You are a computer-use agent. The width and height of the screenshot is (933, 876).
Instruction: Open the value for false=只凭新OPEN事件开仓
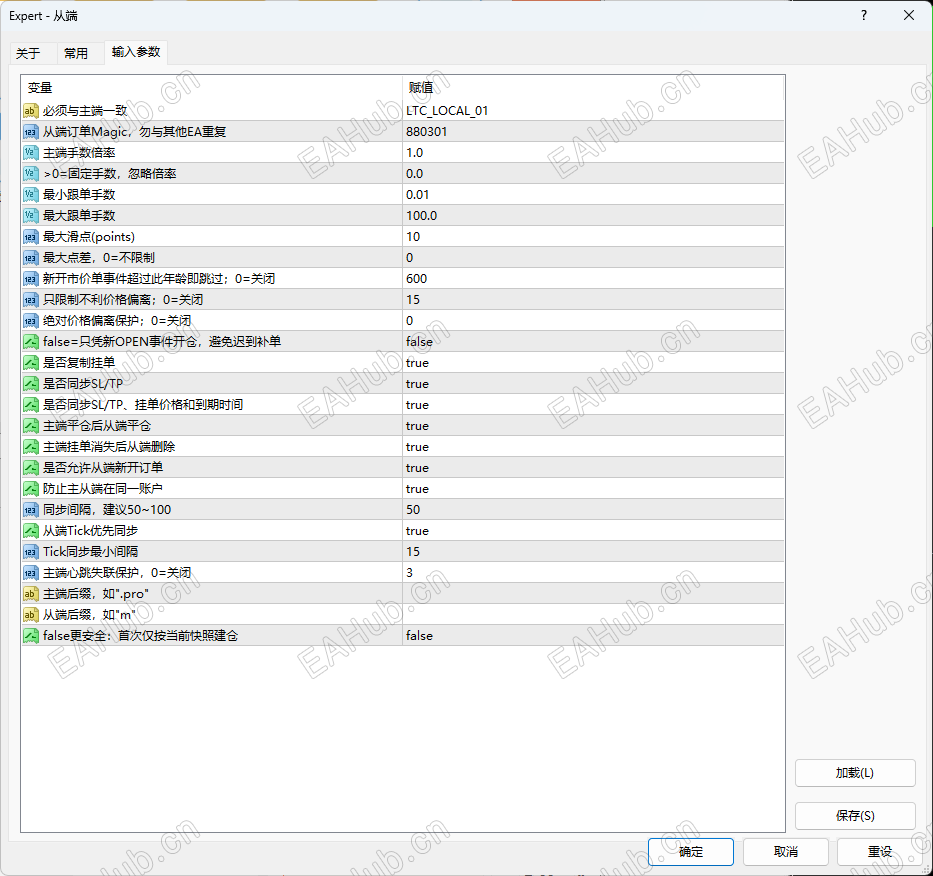click(593, 342)
